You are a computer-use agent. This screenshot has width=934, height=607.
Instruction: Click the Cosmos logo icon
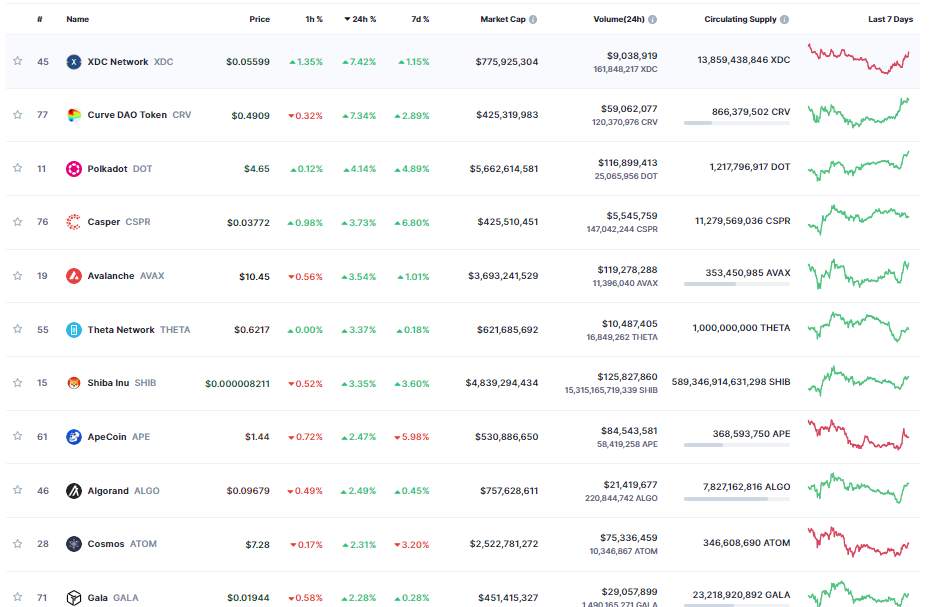coord(74,544)
